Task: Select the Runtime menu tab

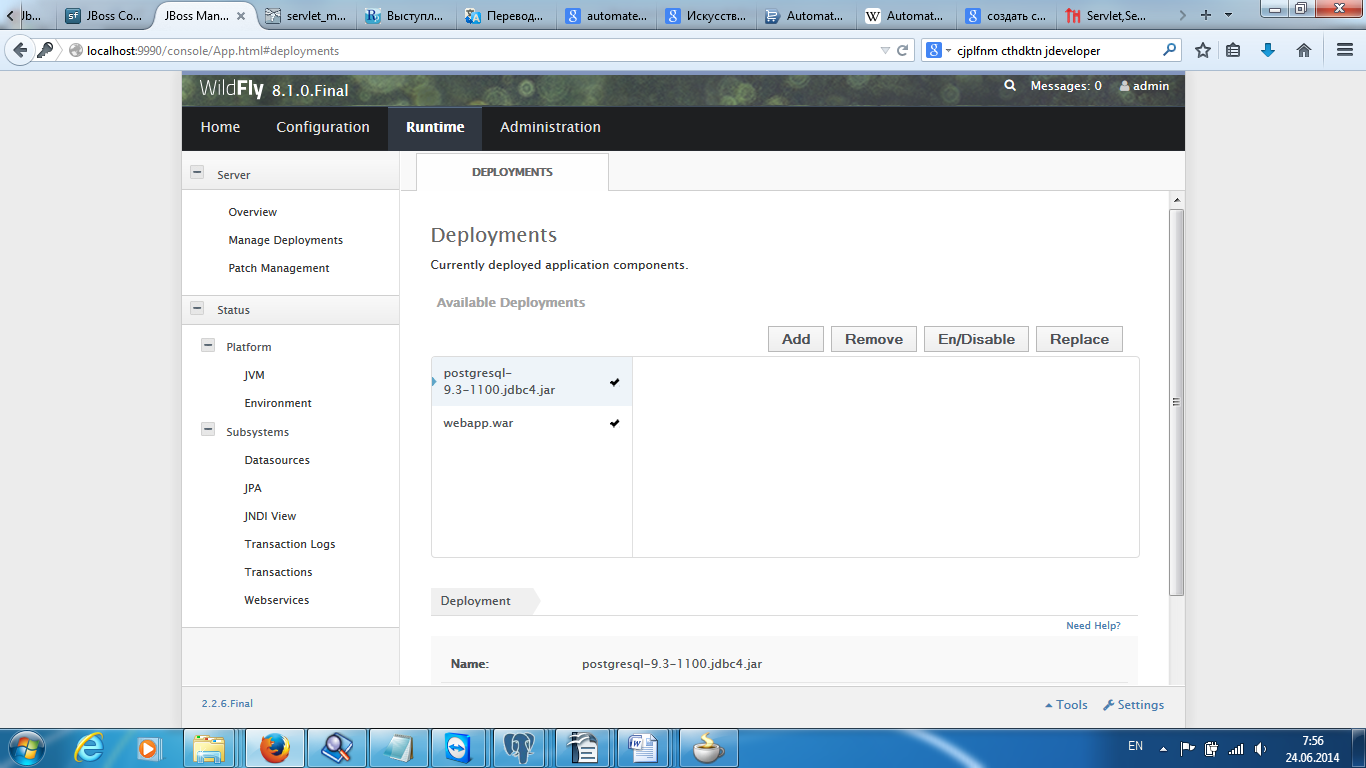Action: click(x=435, y=127)
